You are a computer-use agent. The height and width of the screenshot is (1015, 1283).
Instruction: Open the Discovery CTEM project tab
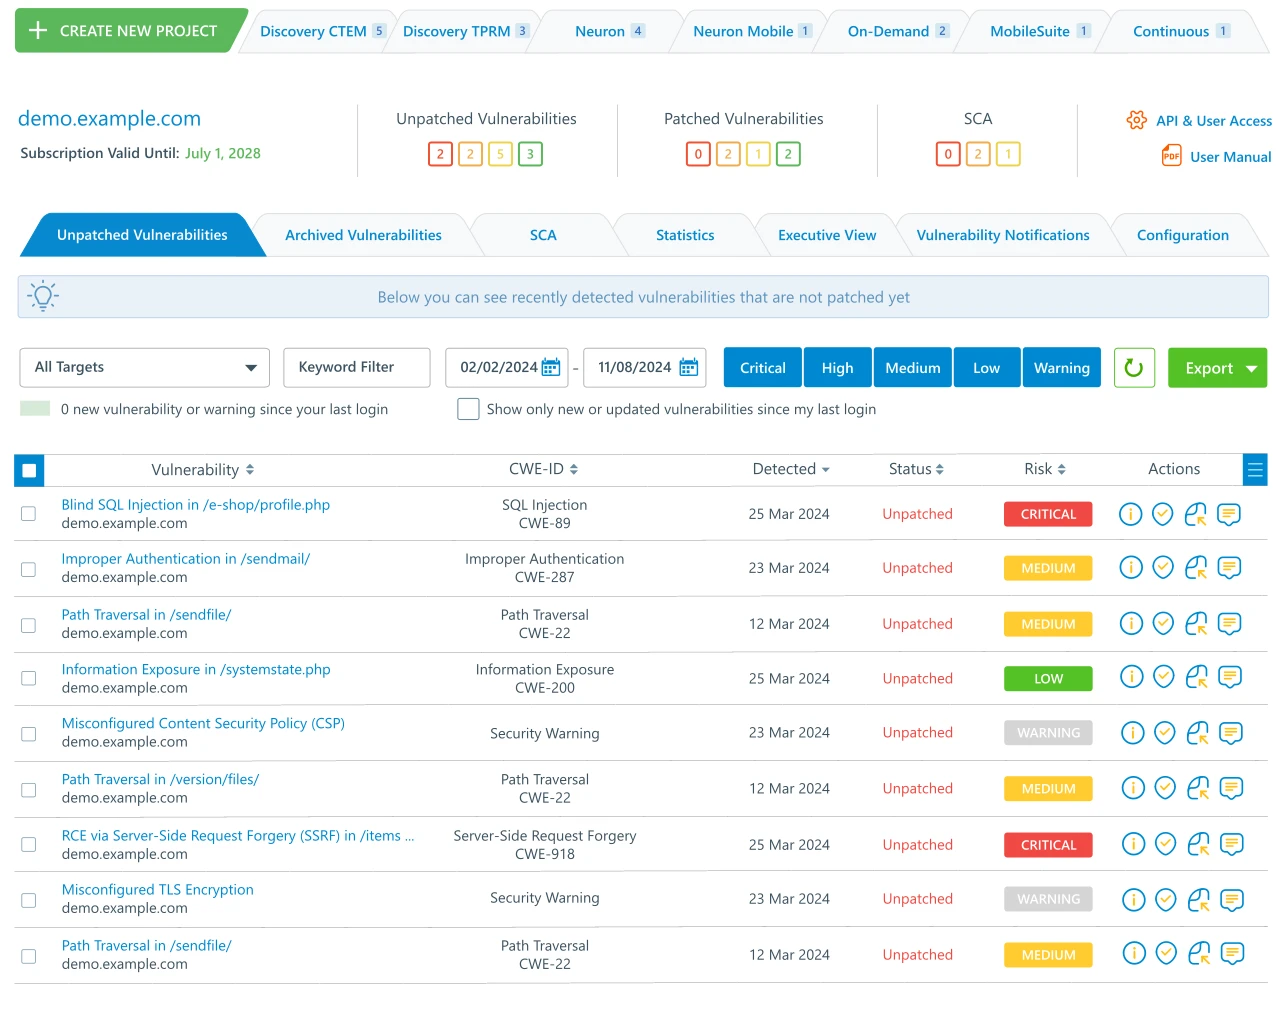tap(314, 31)
